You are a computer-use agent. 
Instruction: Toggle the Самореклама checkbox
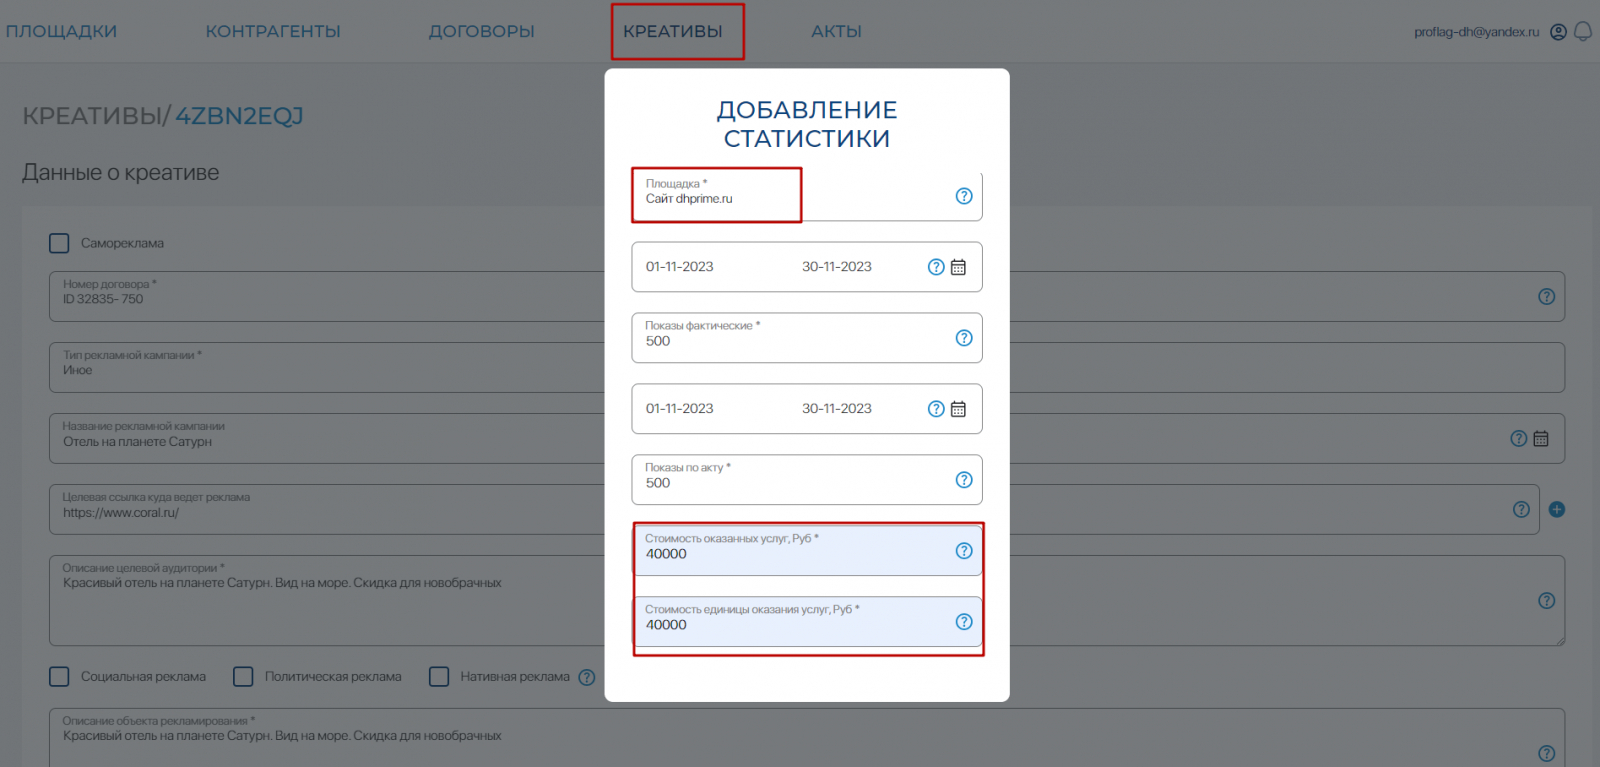pos(60,243)
